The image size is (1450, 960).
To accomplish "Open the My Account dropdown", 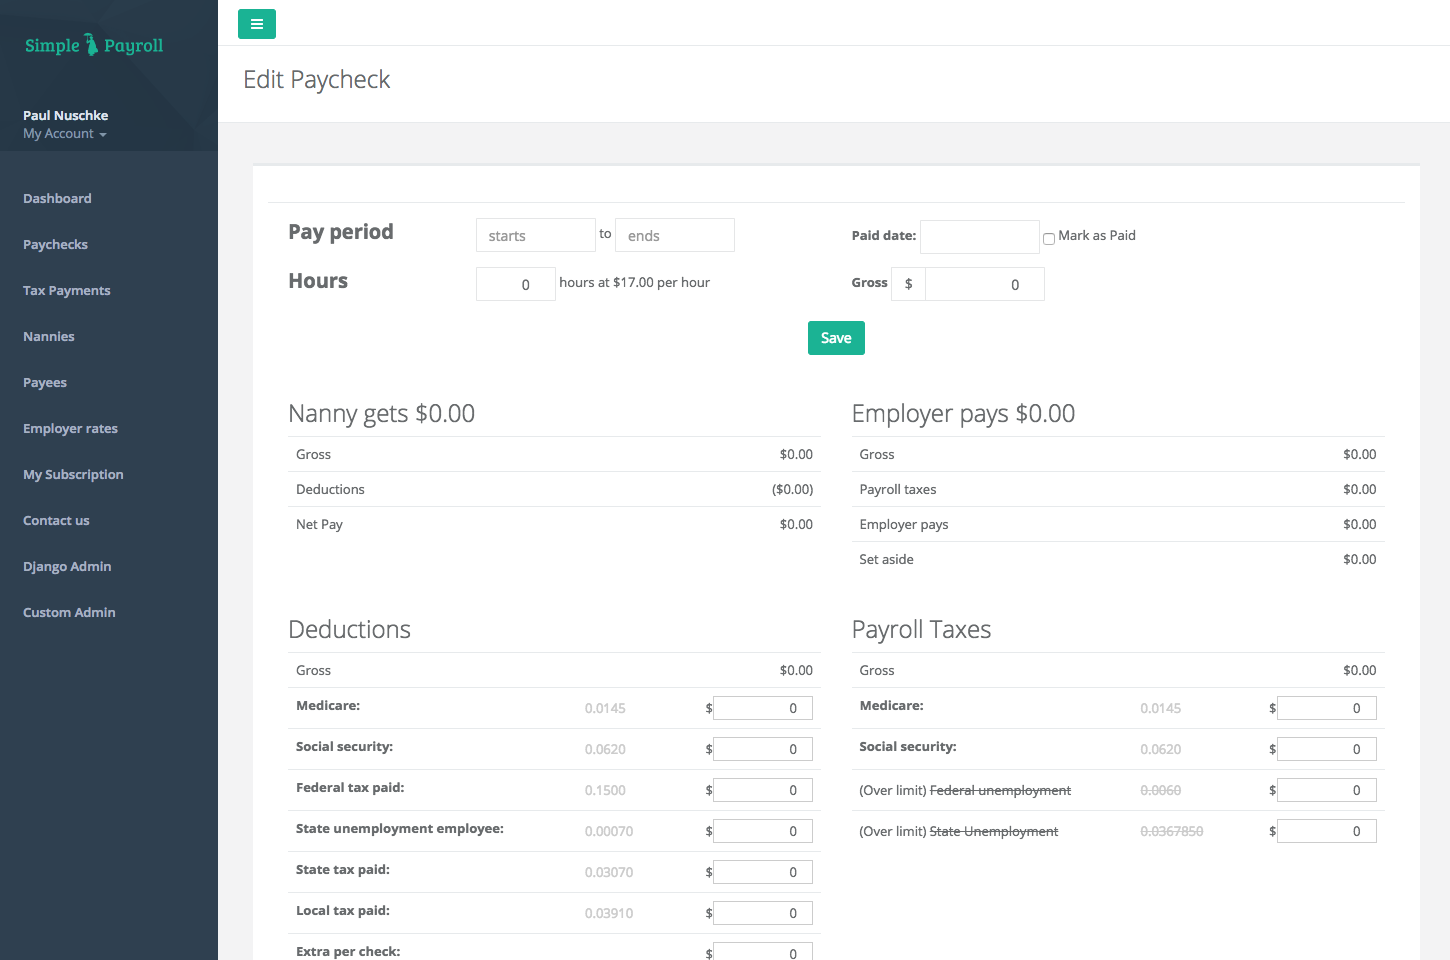I will point(63,133).
